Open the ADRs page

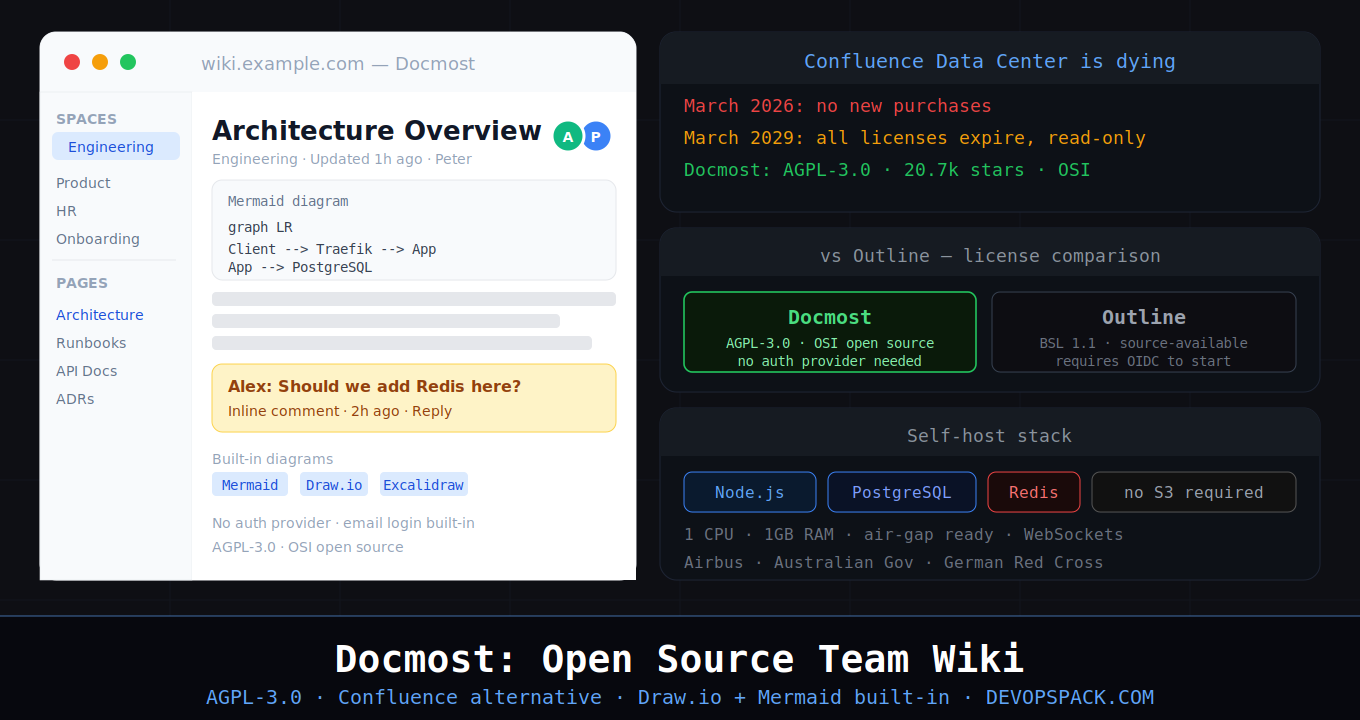pyautogui.click(x=75, y=399)
